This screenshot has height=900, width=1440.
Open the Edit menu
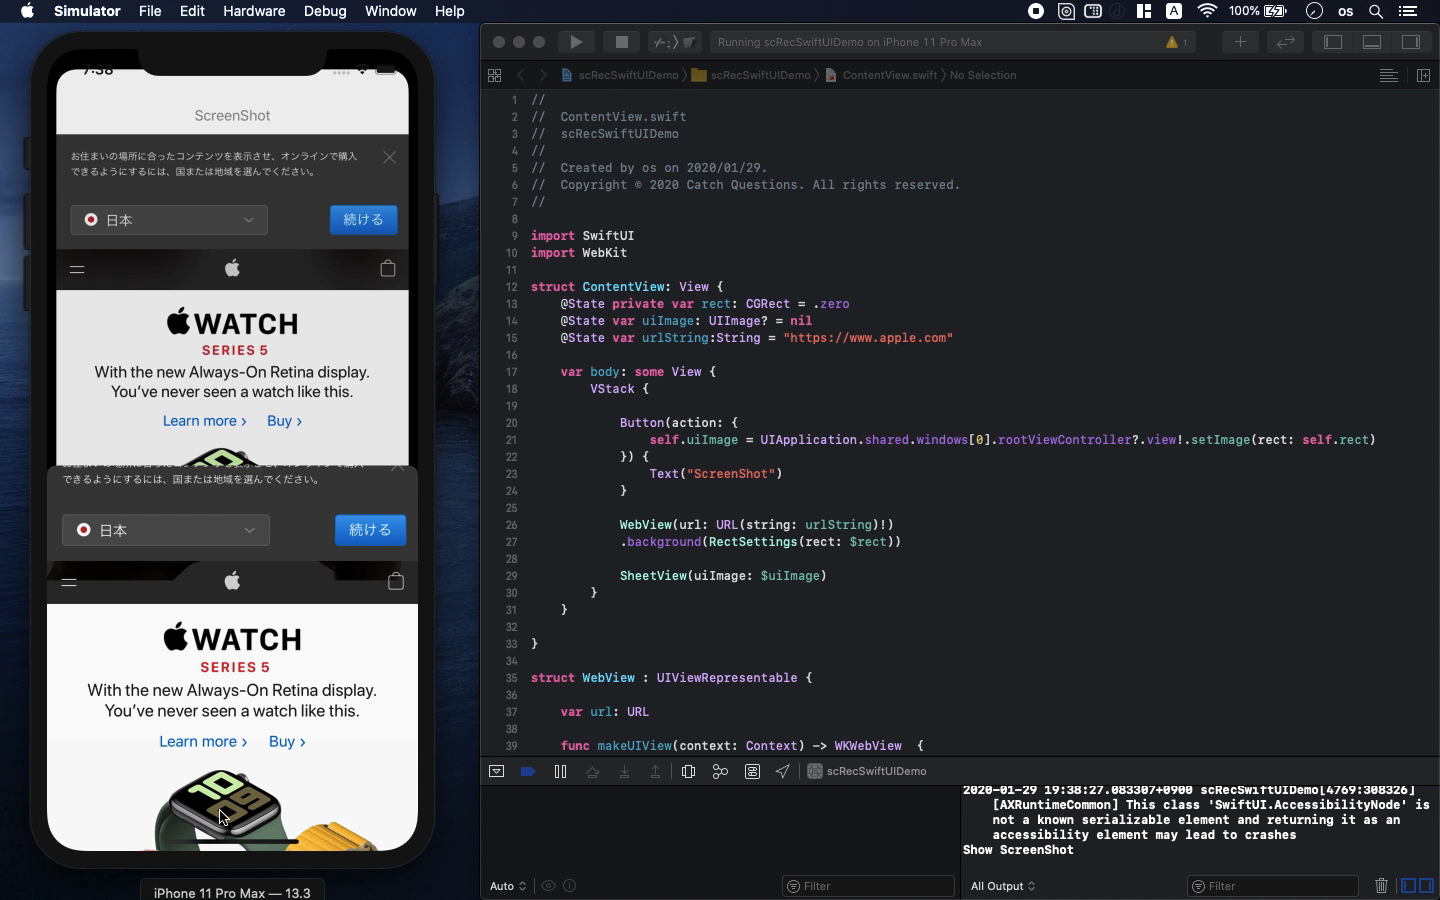tap(192, 11)
